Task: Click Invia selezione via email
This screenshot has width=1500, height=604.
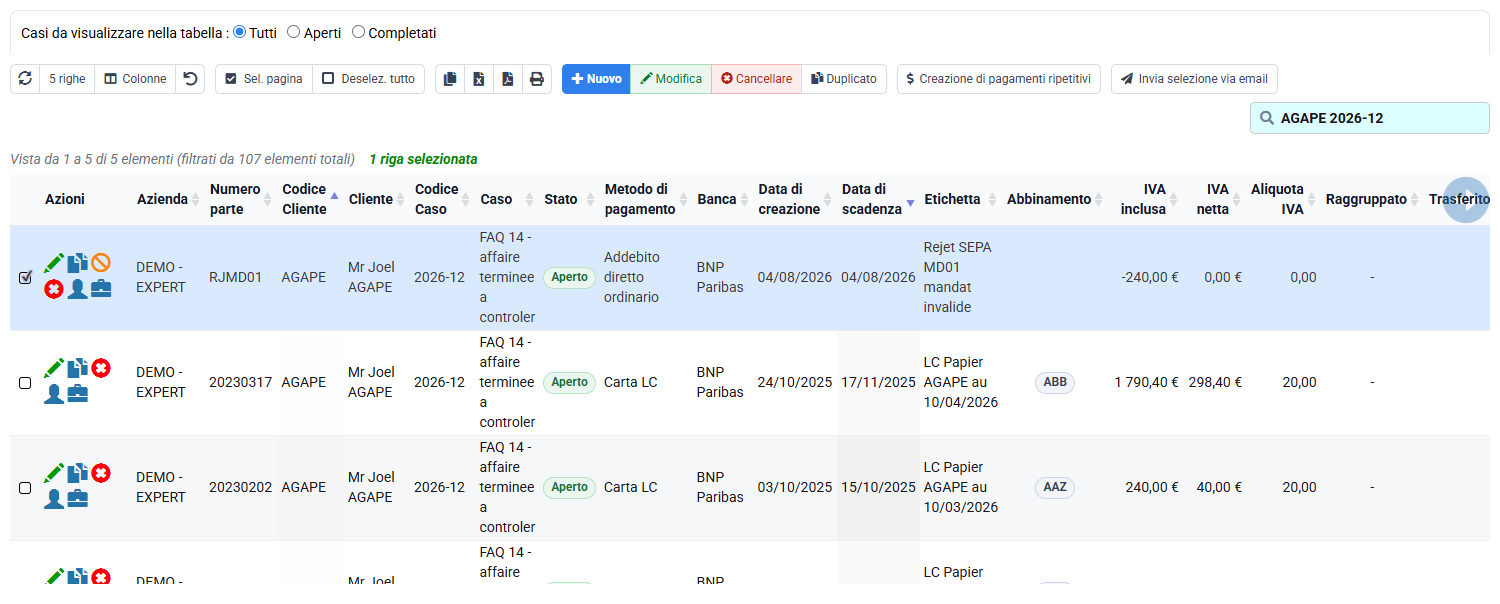Action: (1194, 79)
